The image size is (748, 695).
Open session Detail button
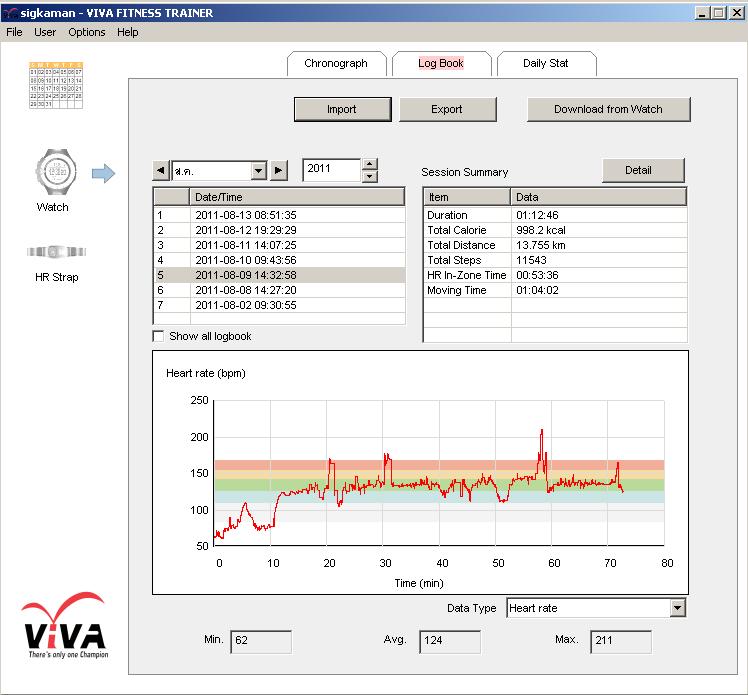click(x=638, y=170)
